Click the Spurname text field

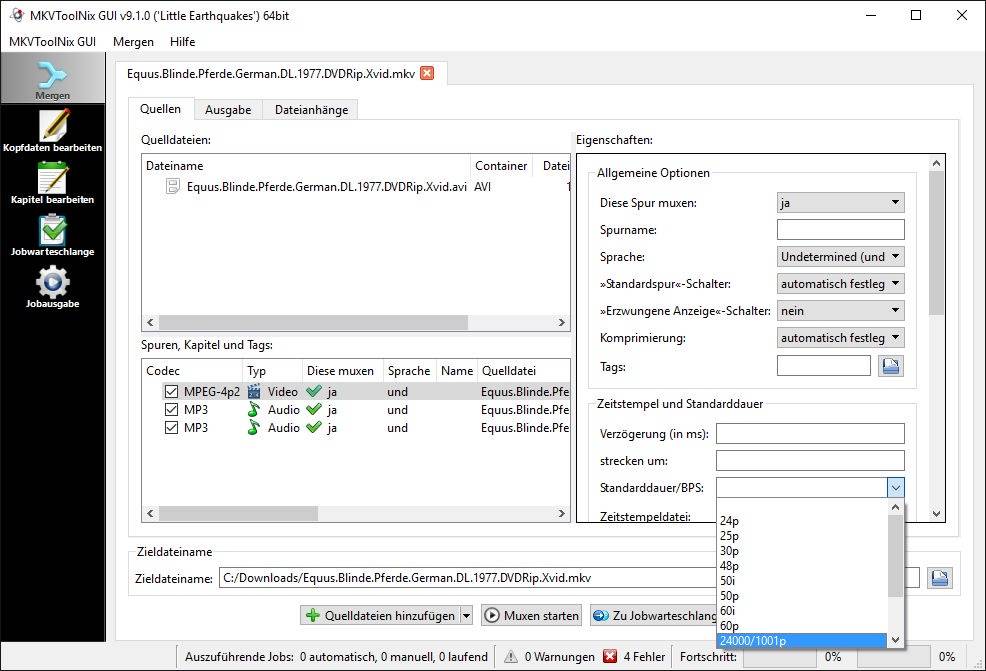click(x=840, y=230)
